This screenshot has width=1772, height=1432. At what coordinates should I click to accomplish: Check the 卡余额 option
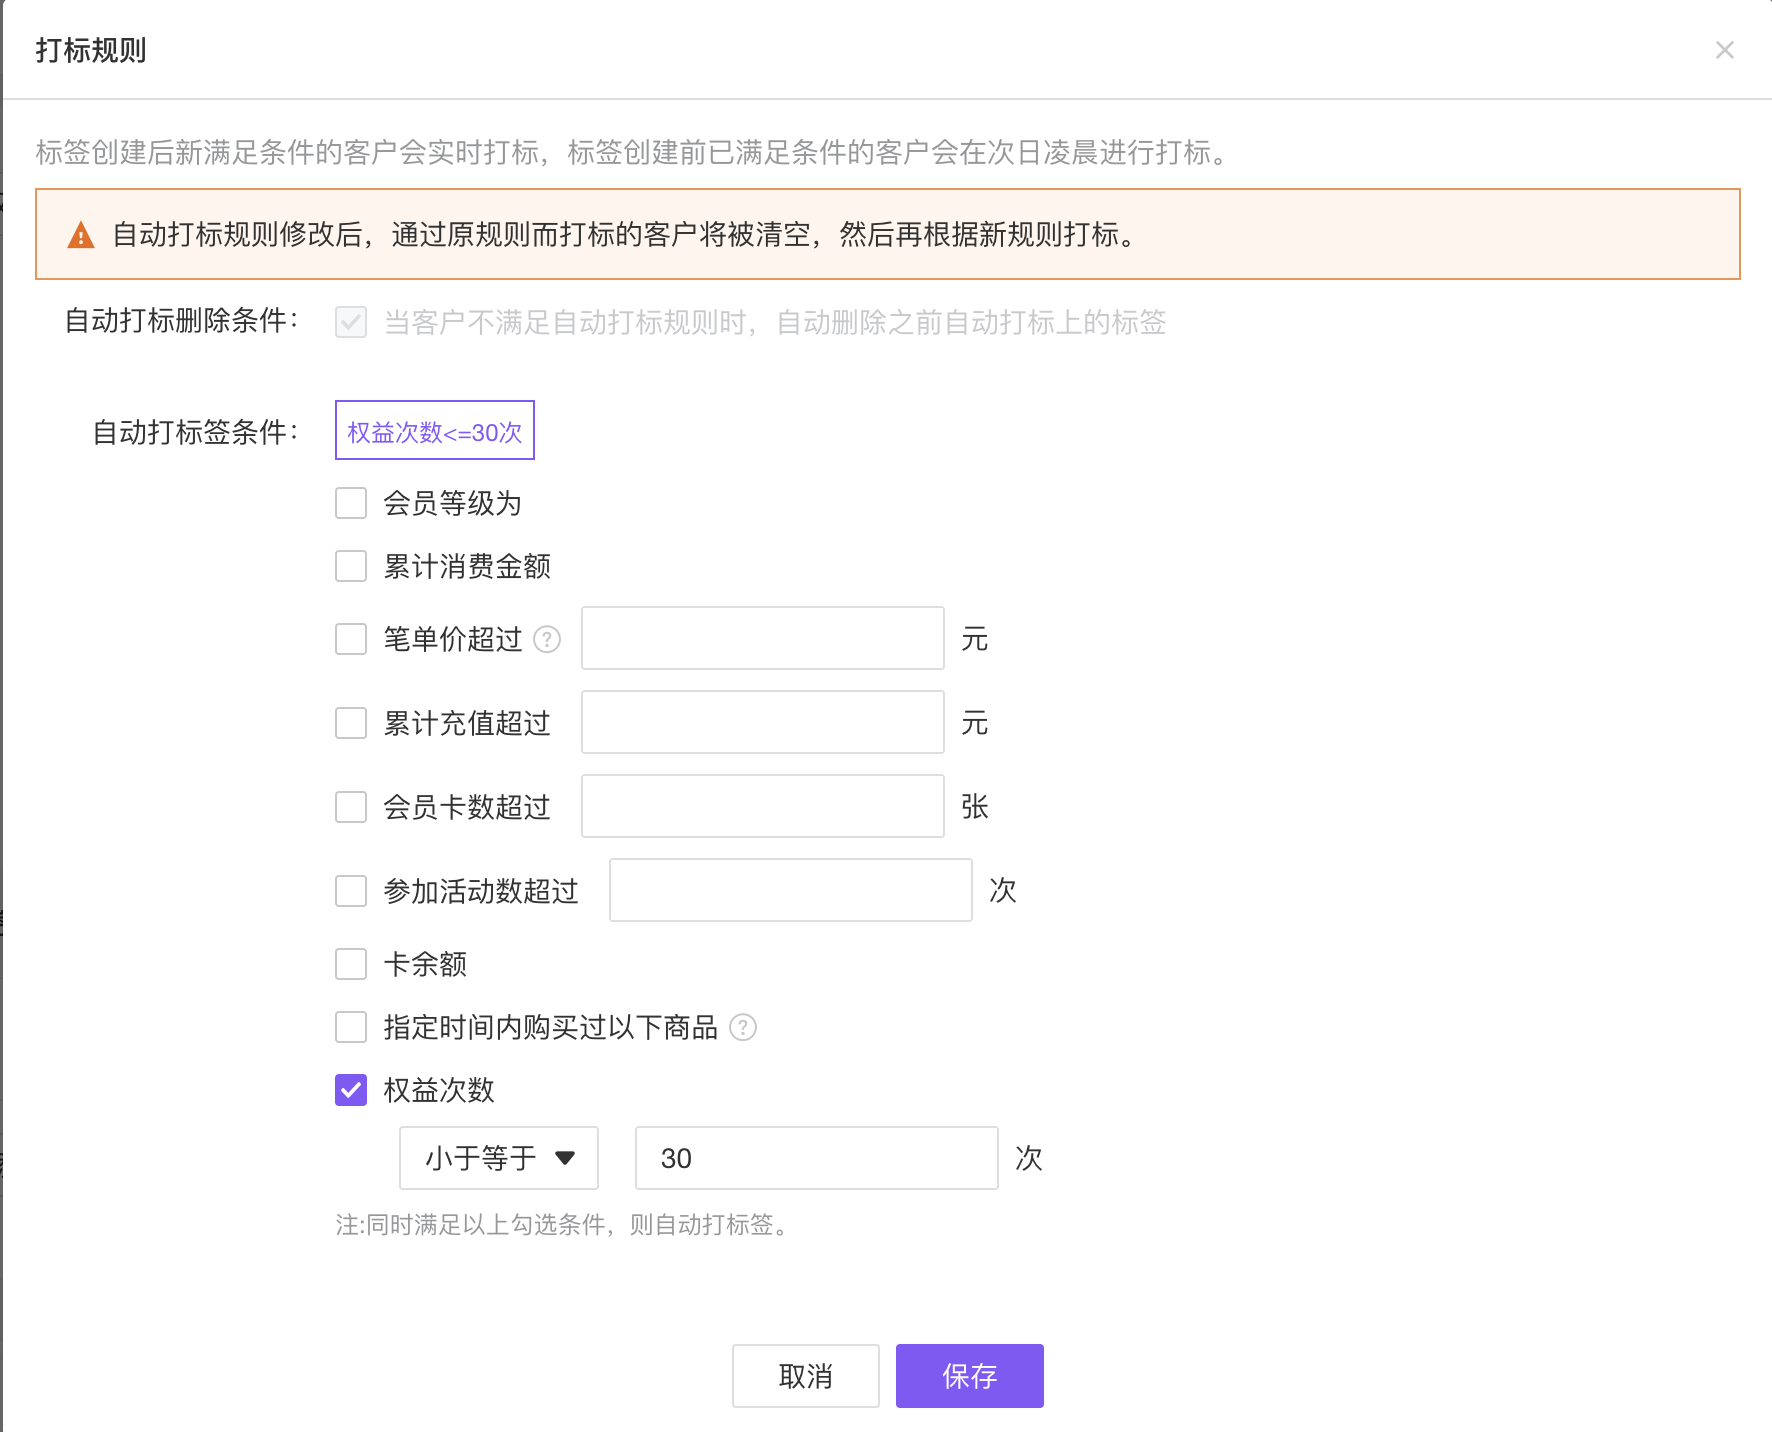point(351,964)
